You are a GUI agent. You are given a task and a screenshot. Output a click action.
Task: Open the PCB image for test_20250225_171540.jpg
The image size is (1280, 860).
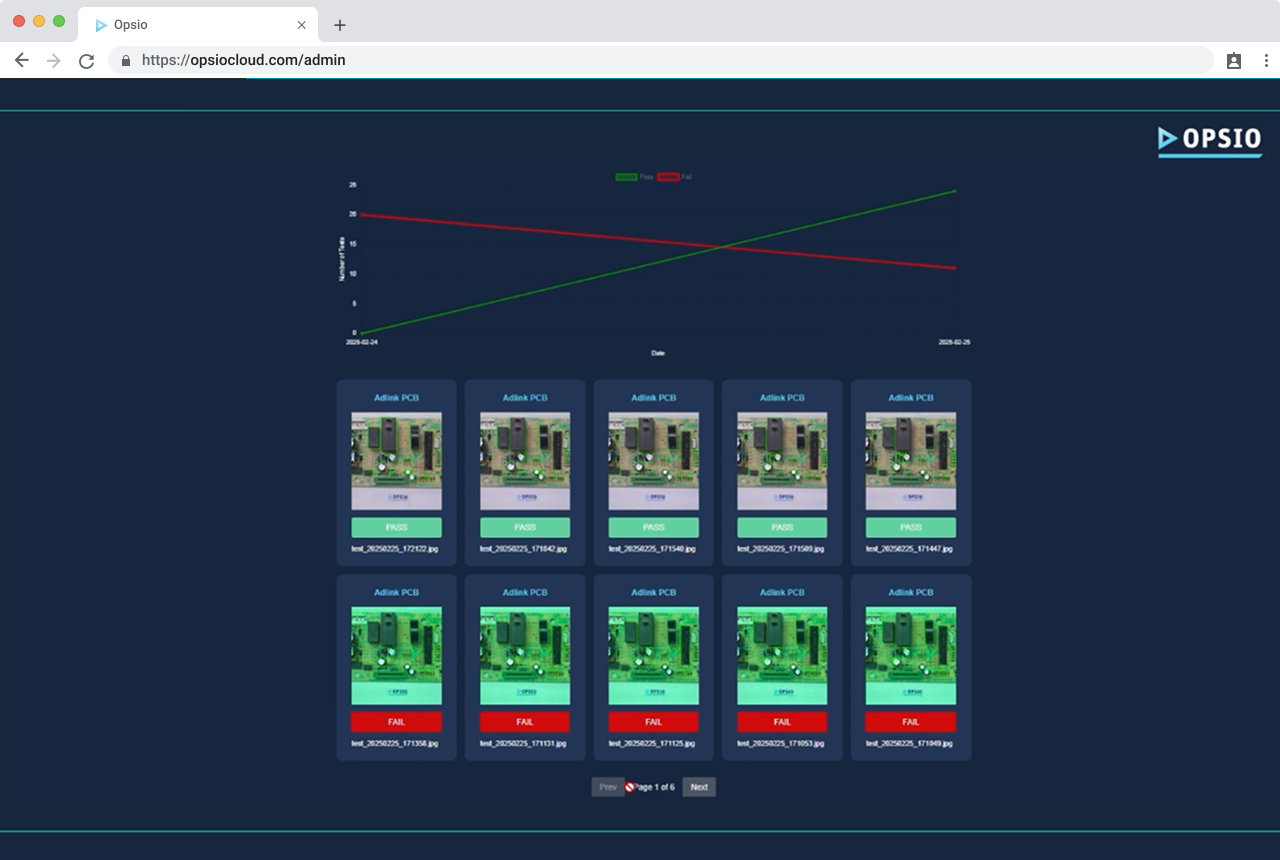coord(653,462)
